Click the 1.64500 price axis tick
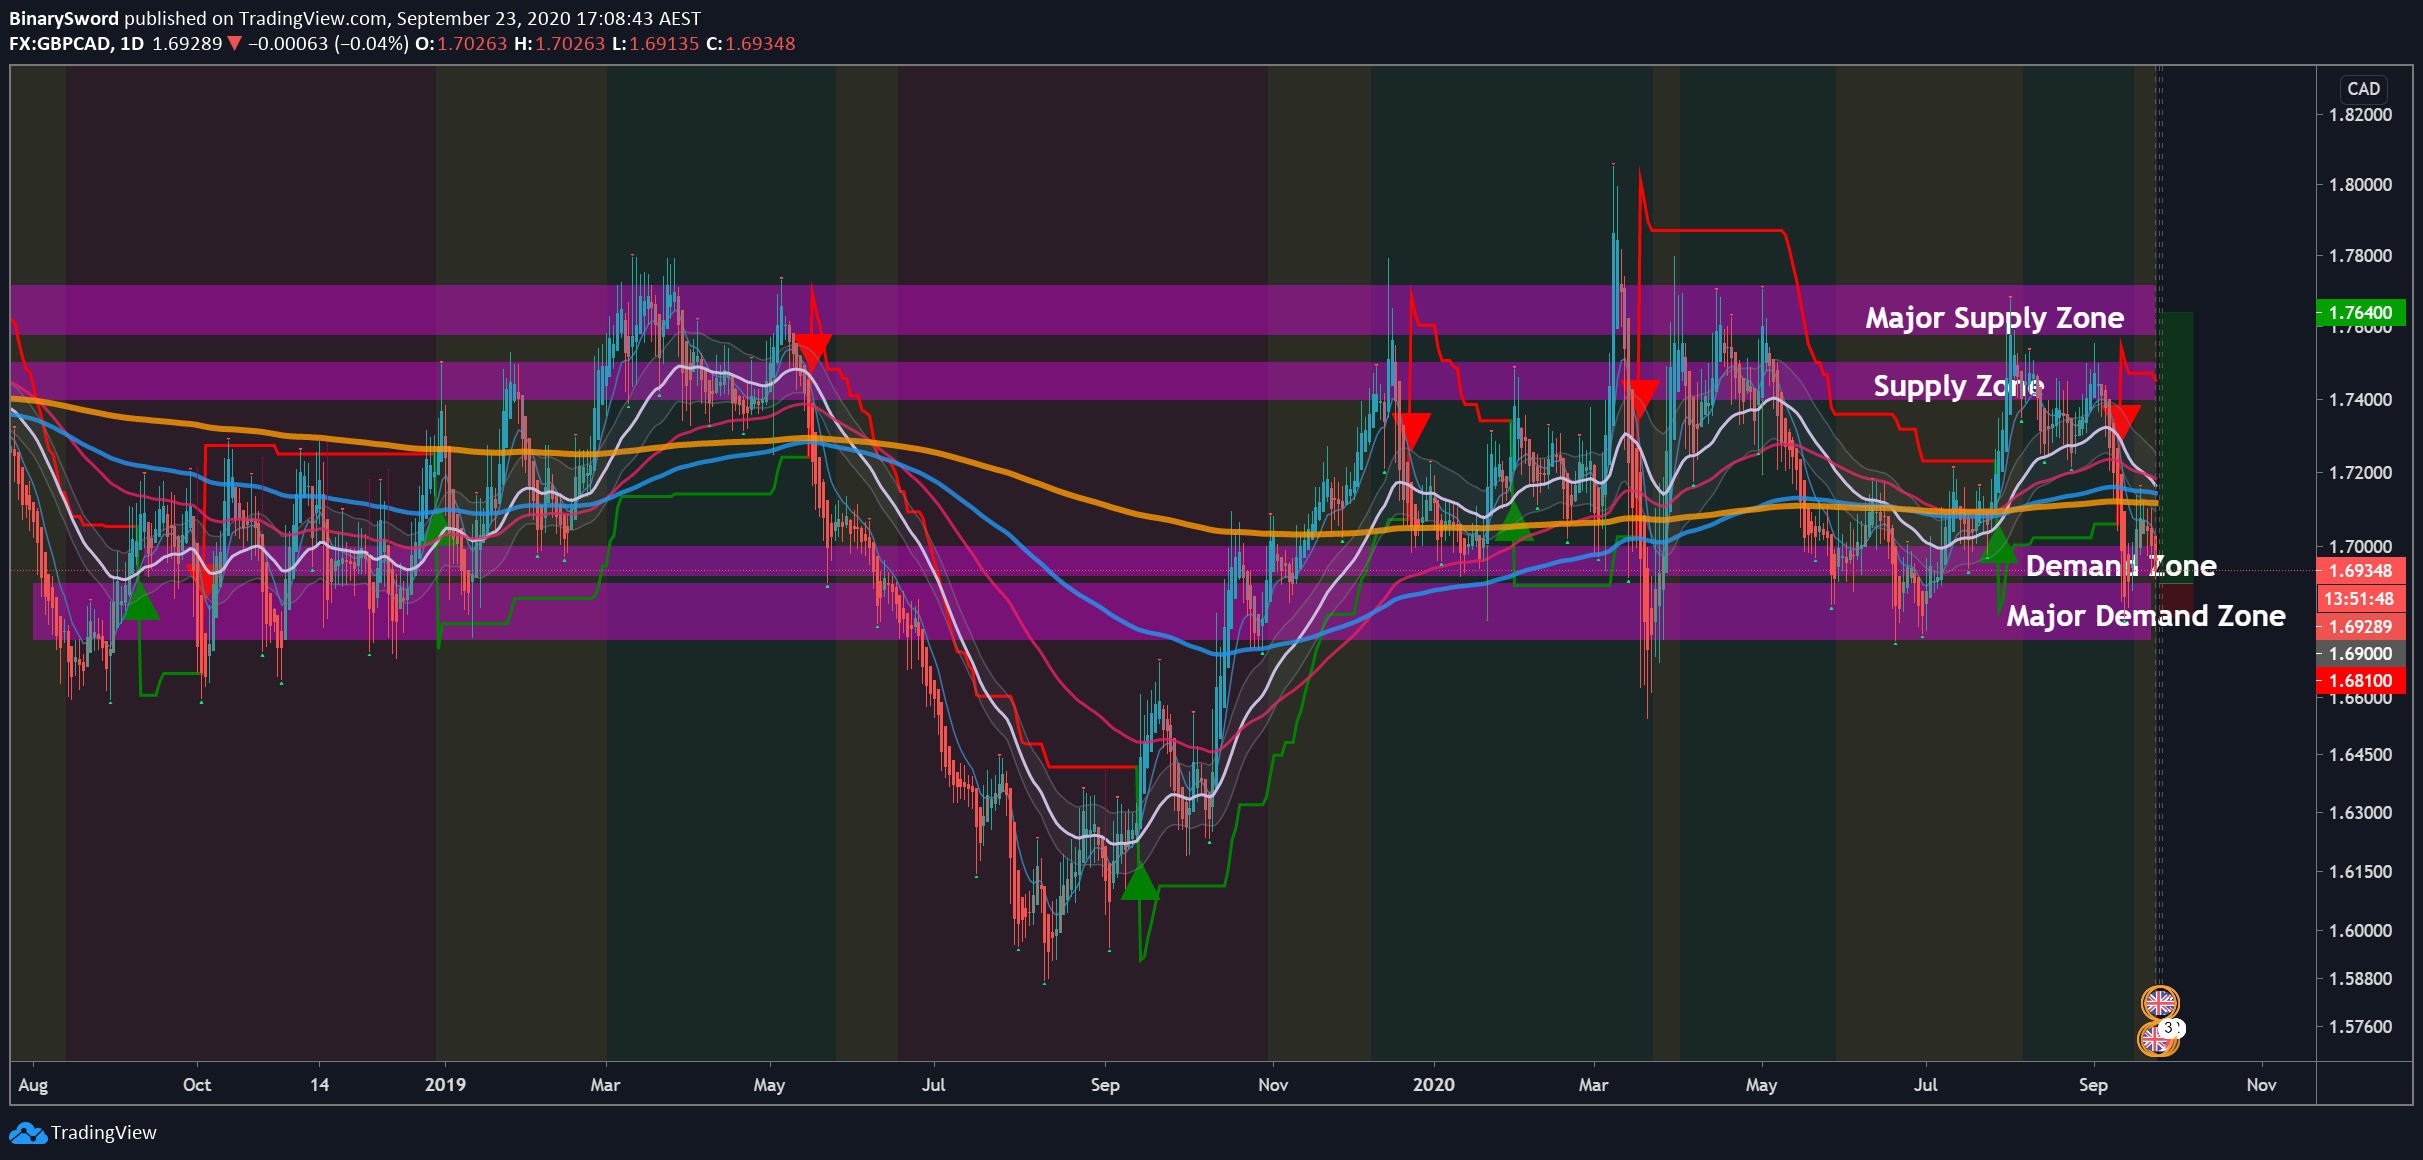Screen dimensions: 2423x1160 coord(2361,755)
